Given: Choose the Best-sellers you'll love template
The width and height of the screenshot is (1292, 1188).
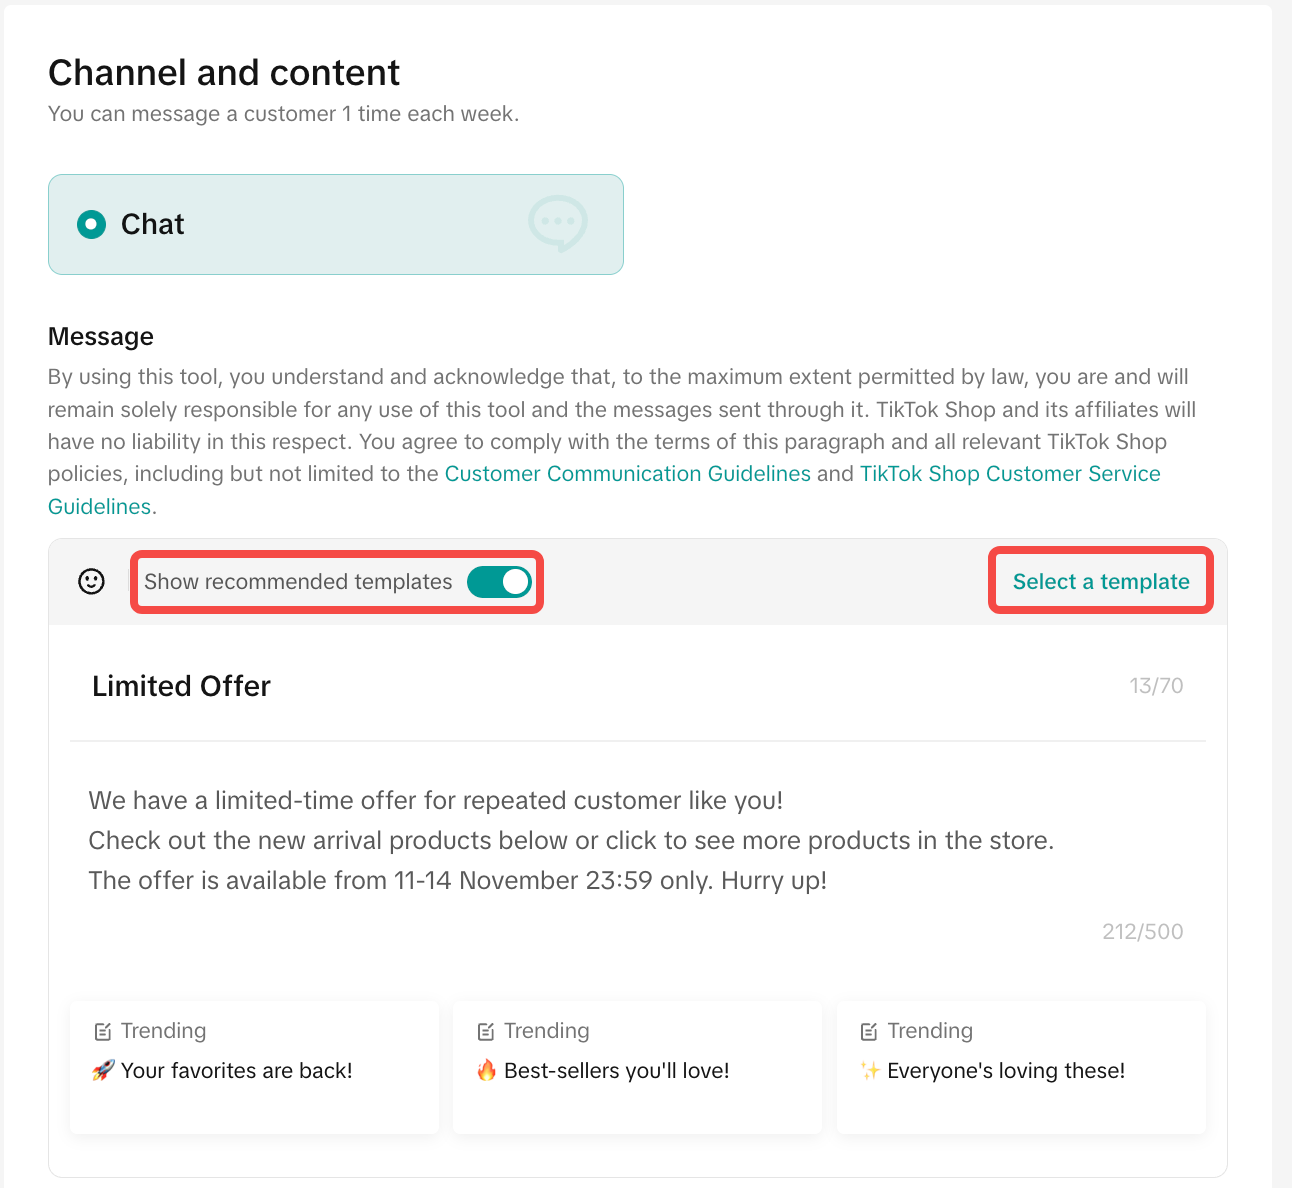Looking at the screenshot, I should click(x=637, y=1068).
